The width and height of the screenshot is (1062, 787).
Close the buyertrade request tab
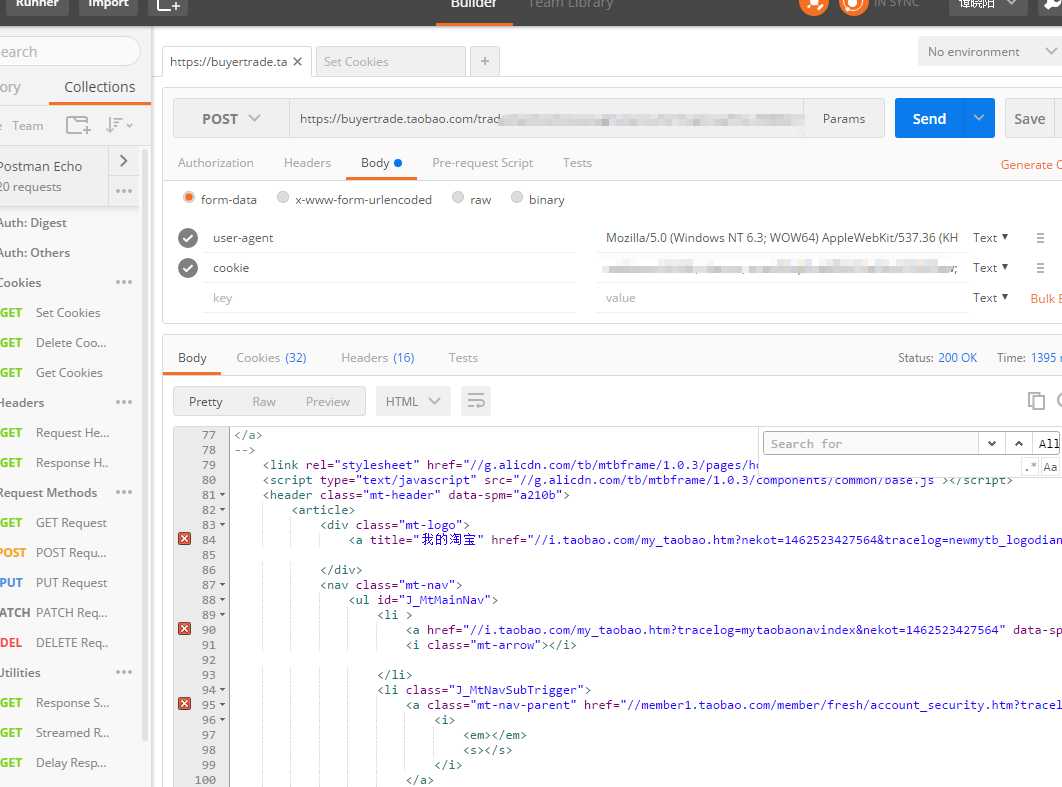(x=297, y=62)
